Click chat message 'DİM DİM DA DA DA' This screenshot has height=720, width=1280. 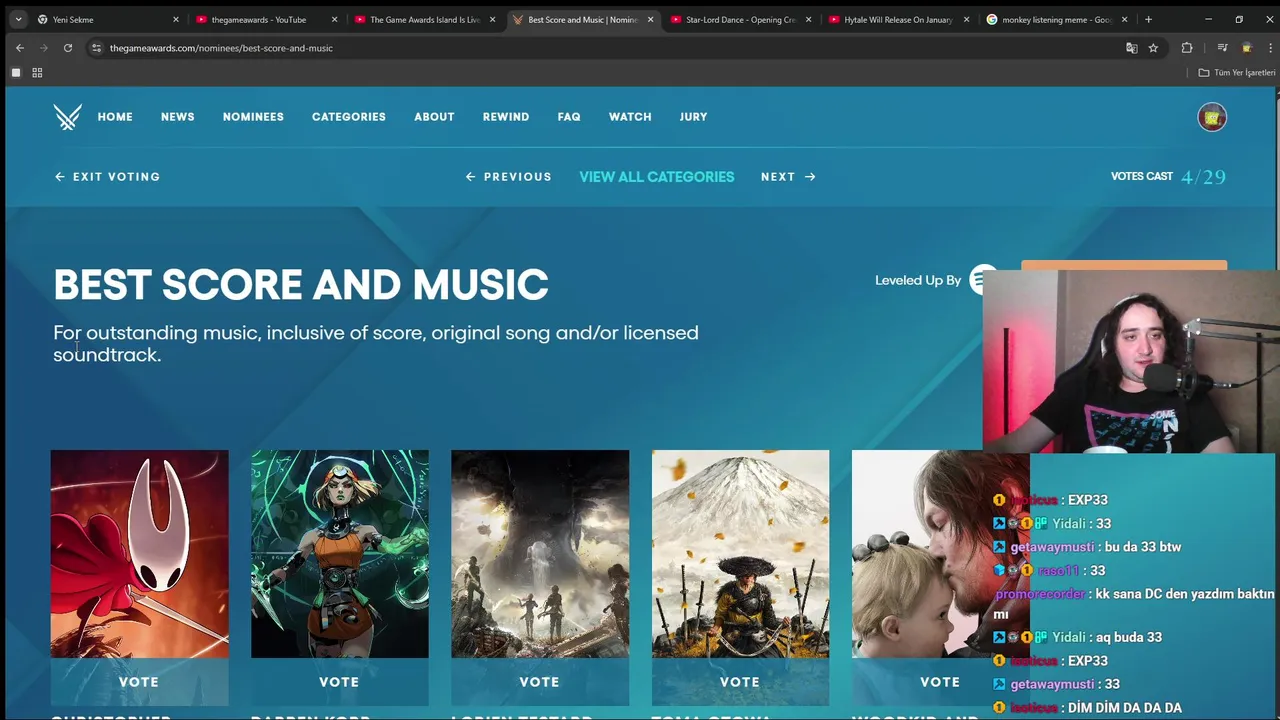(x=1125, y=708)
